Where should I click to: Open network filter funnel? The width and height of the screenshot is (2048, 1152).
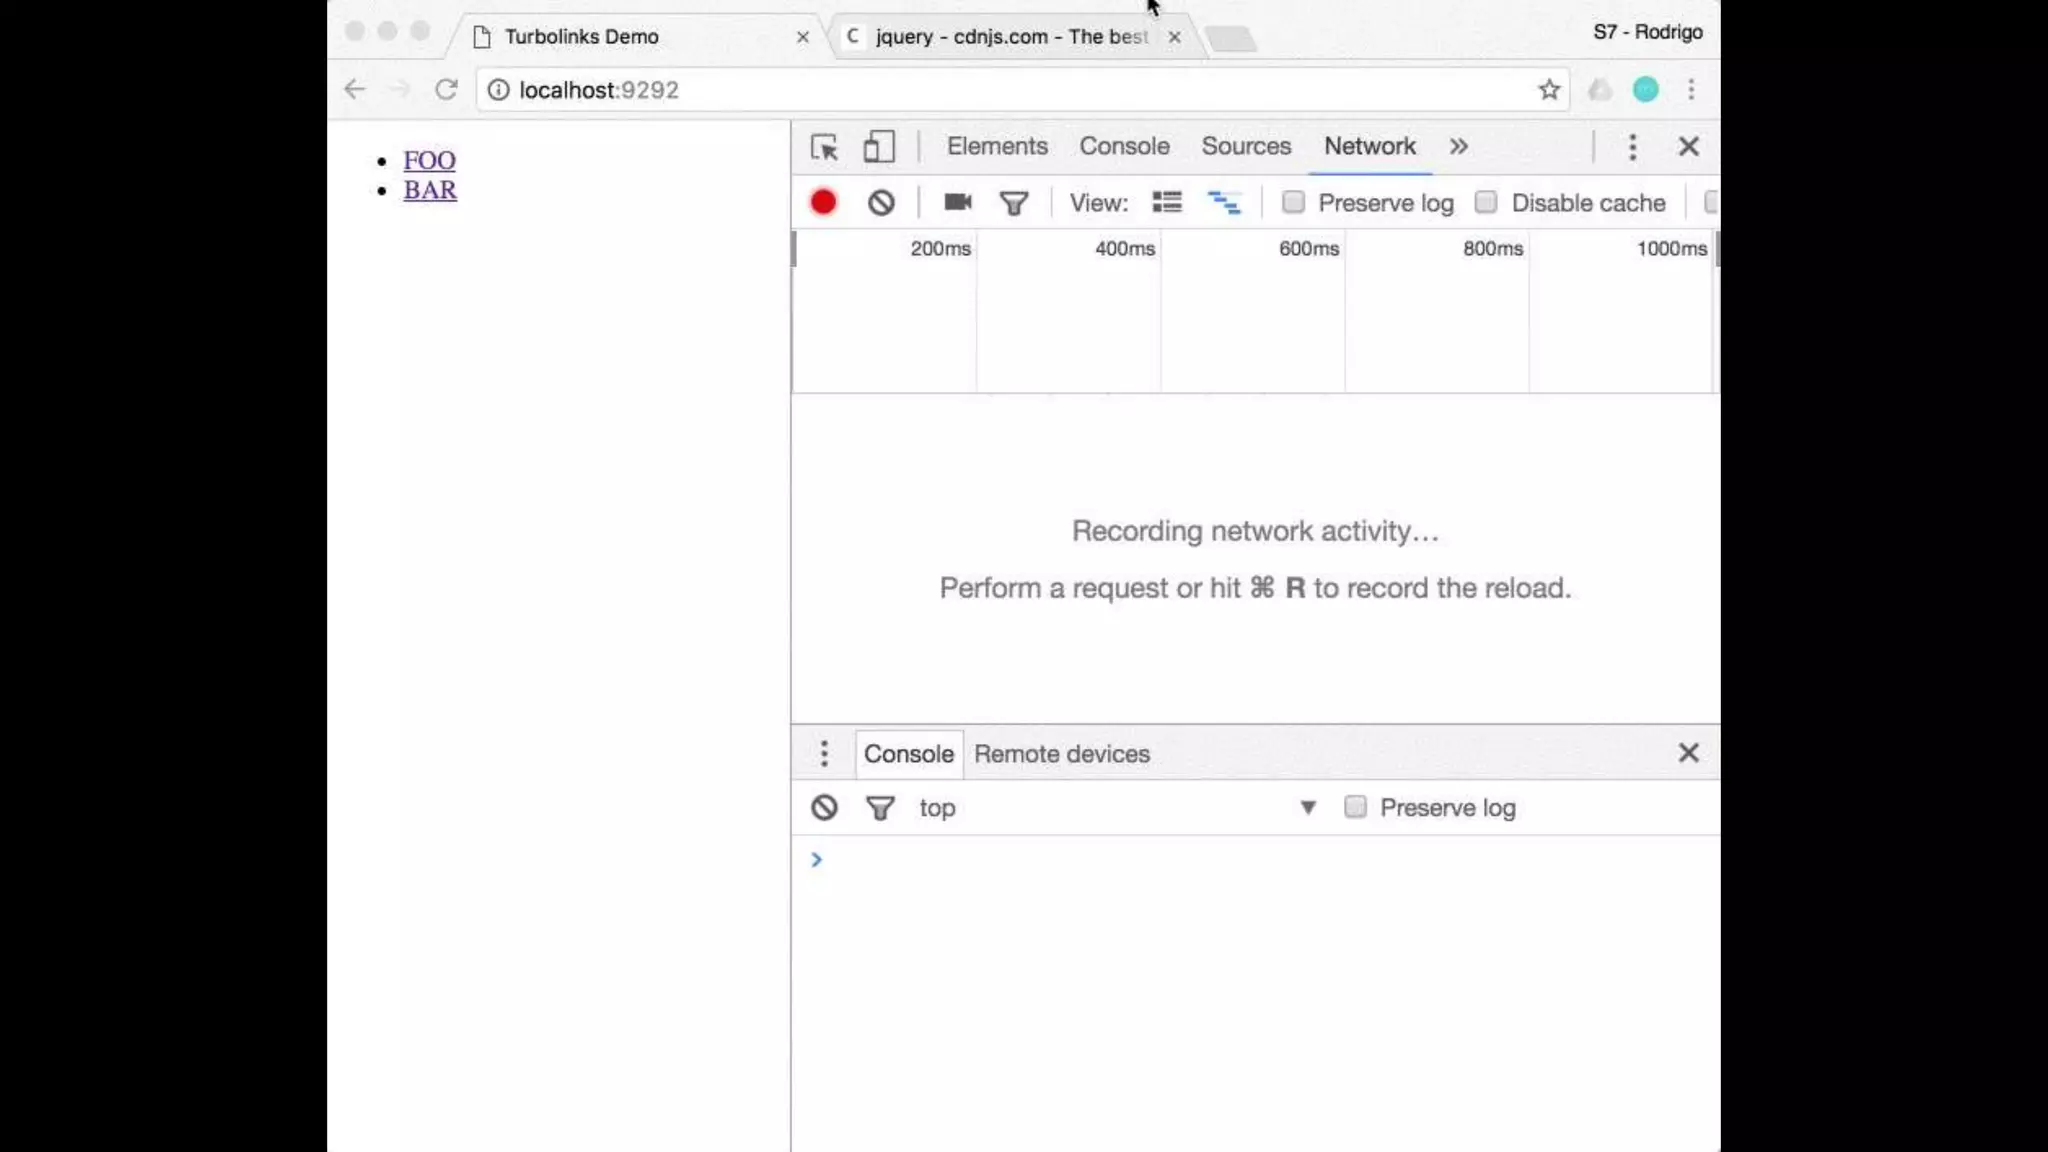click(x=1014, y=204)
